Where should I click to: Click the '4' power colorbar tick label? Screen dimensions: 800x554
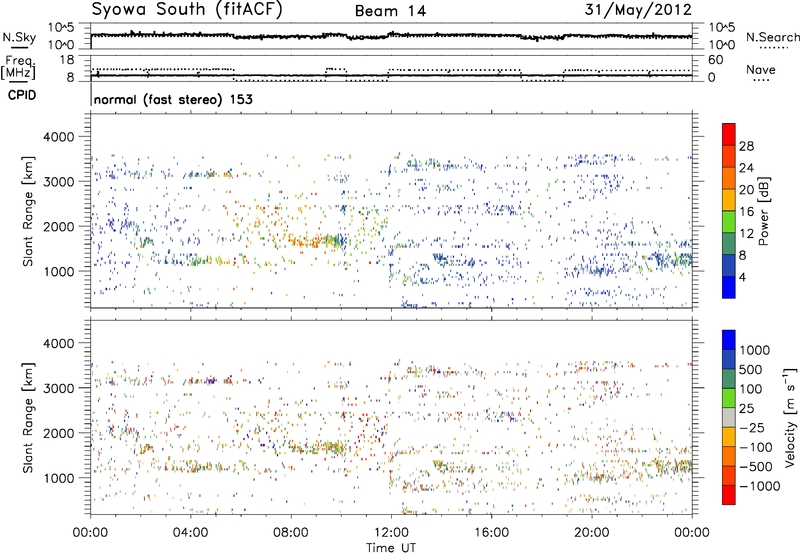coord(742,278)
